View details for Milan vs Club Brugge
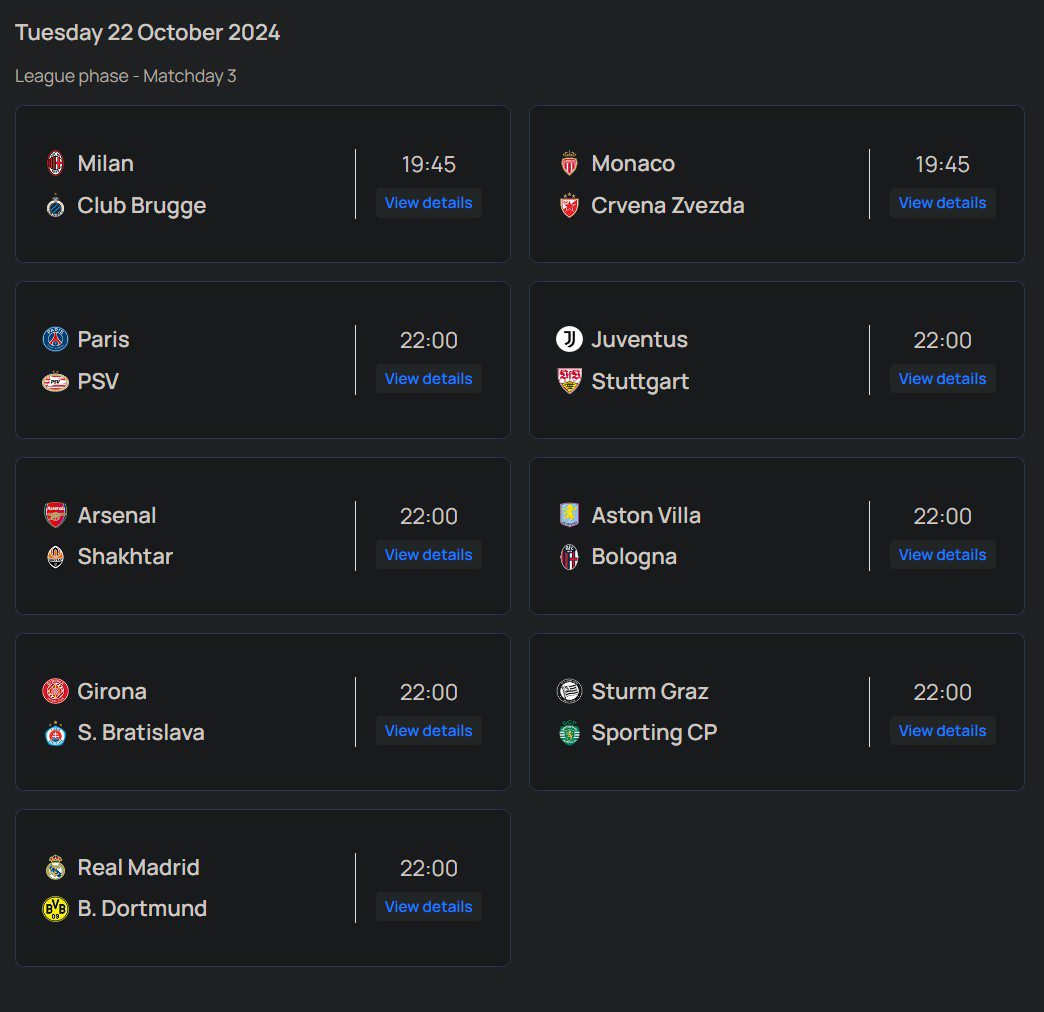1044x1012 pixels. coord(428,202)
